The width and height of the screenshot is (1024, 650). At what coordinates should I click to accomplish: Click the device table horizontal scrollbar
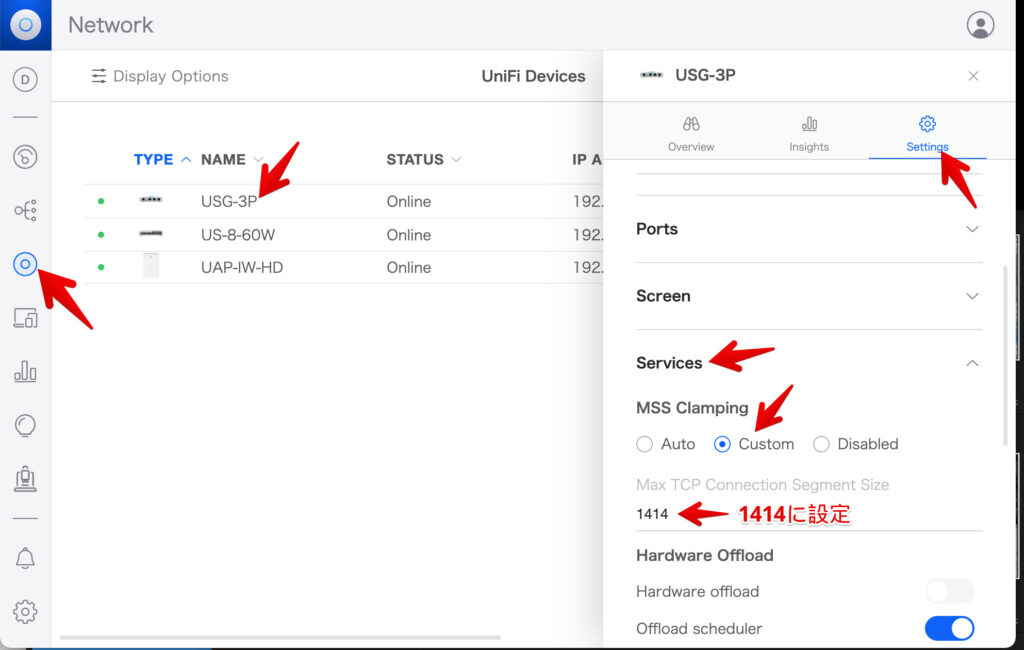click(x=280, y=637)
